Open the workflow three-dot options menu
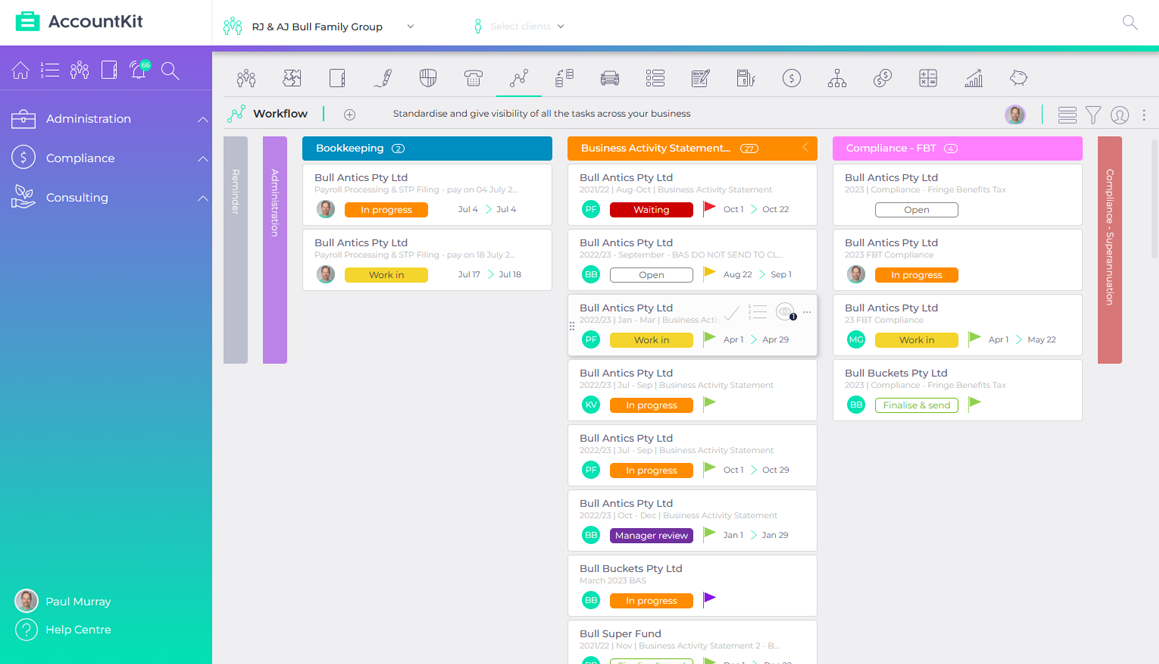This screenshot has height=664, width=1159. coord(1144,115)
